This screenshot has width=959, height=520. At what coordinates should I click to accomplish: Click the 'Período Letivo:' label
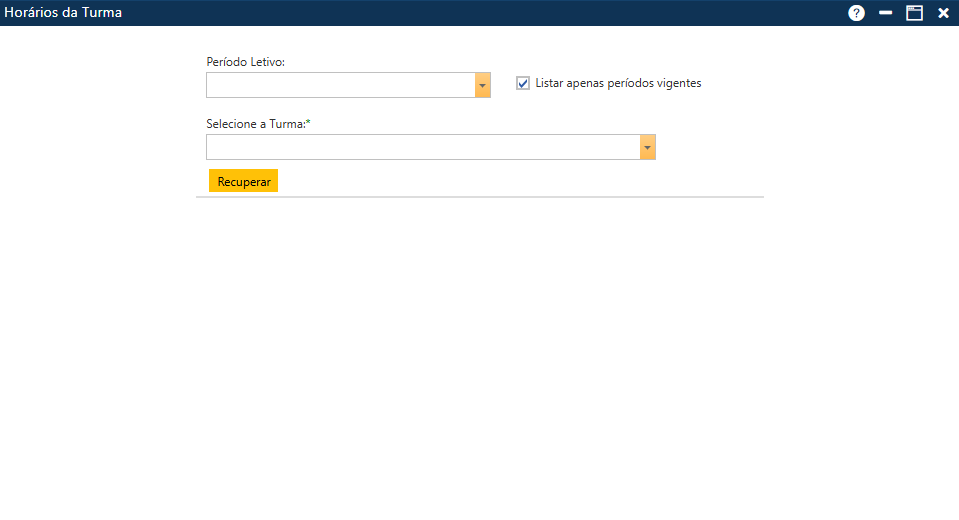tap(246, 62)
